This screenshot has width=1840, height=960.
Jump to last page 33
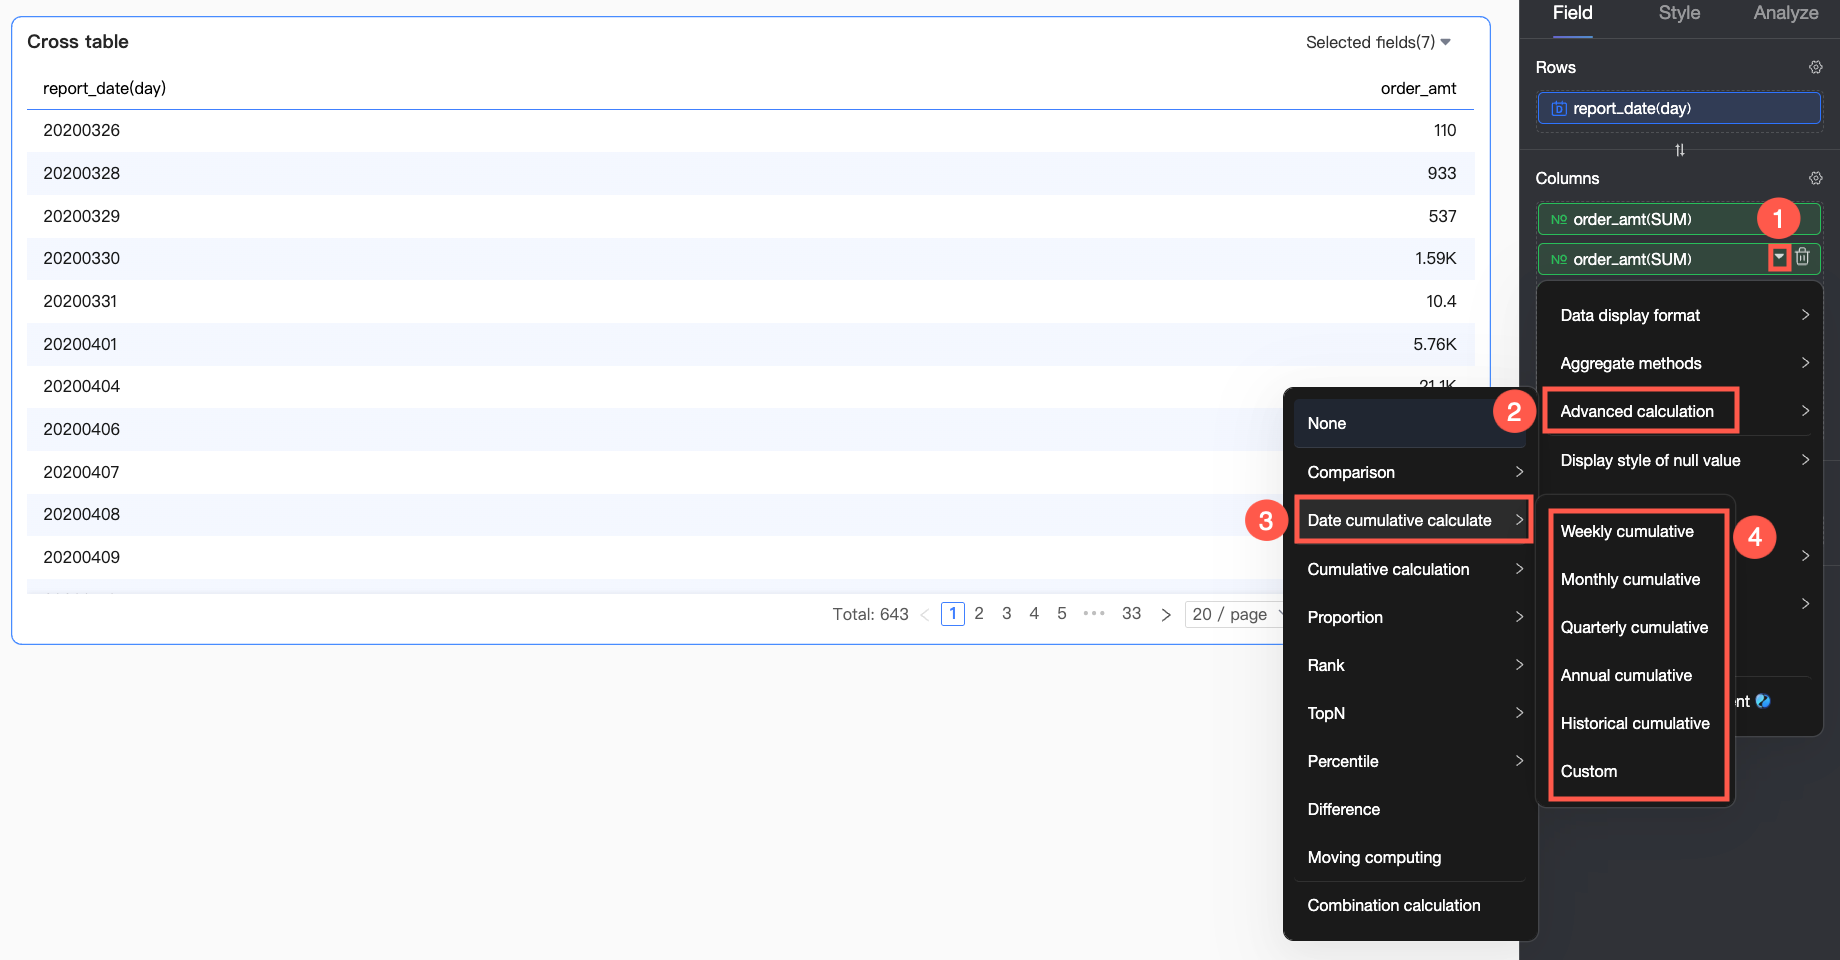click(x=1131, y=614)
